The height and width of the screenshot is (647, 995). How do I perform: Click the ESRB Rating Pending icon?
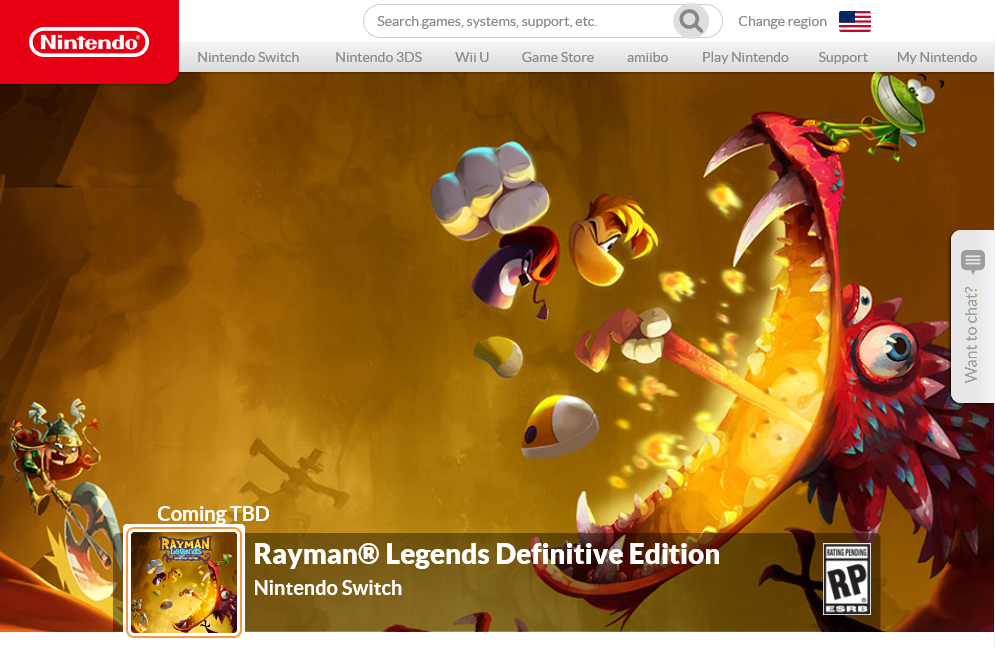847,579
